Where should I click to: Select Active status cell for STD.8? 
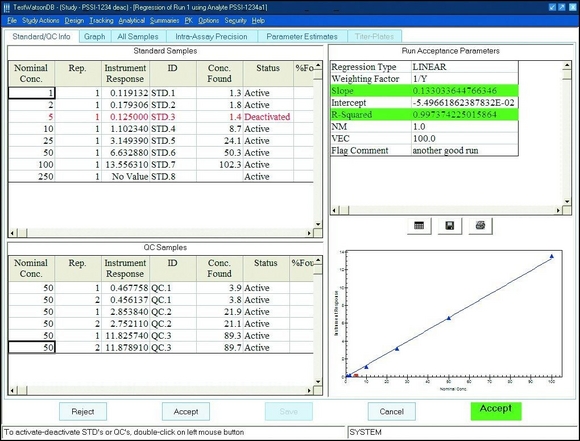click(x=268, y=176)
